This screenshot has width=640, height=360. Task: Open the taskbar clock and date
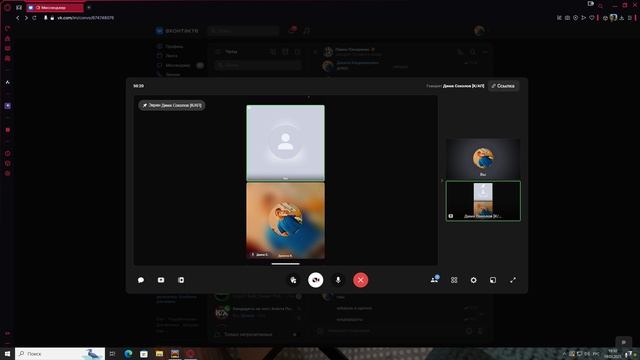point(612,353)
